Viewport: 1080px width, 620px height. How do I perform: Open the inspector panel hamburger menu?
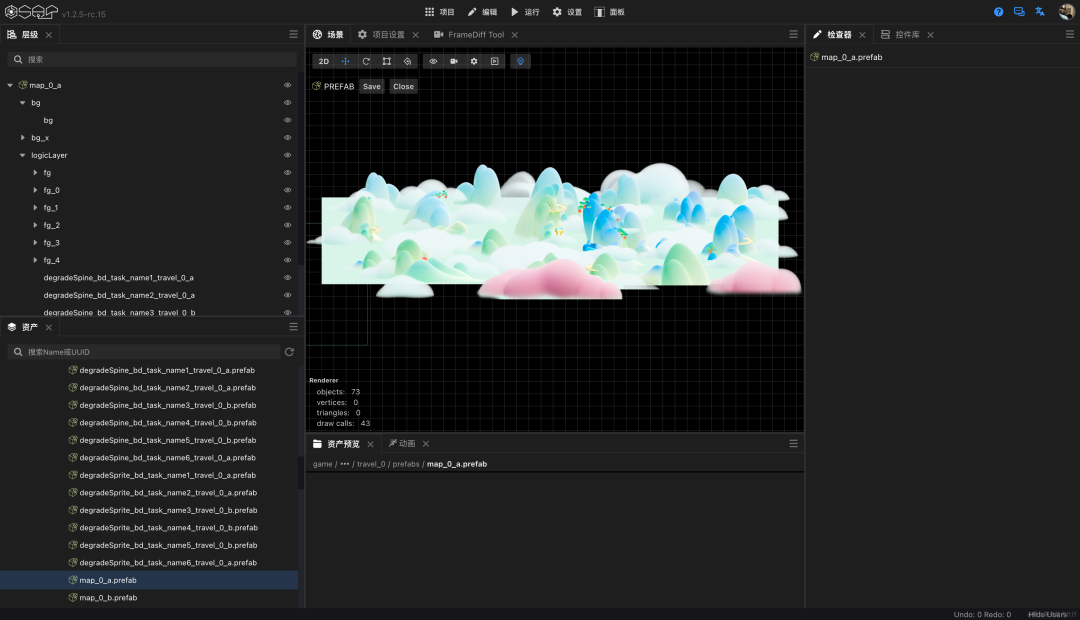point(1070,34)
